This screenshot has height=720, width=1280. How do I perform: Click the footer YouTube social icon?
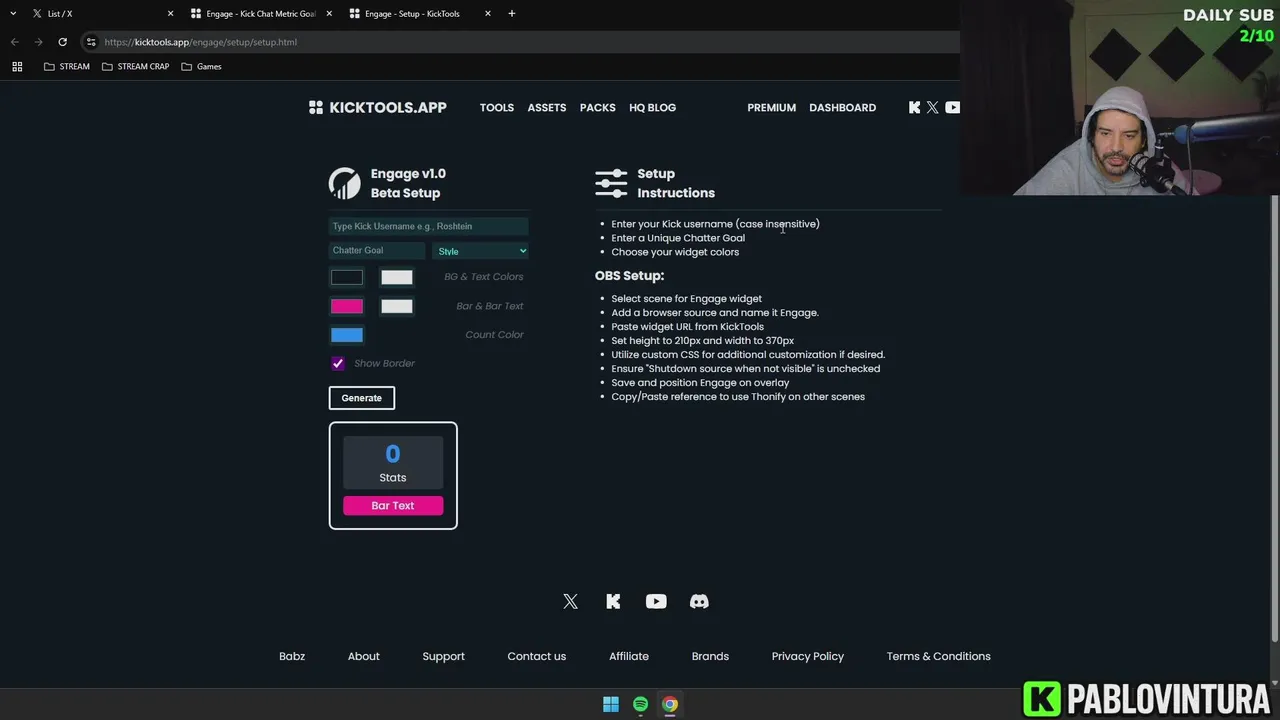[656, 601]
